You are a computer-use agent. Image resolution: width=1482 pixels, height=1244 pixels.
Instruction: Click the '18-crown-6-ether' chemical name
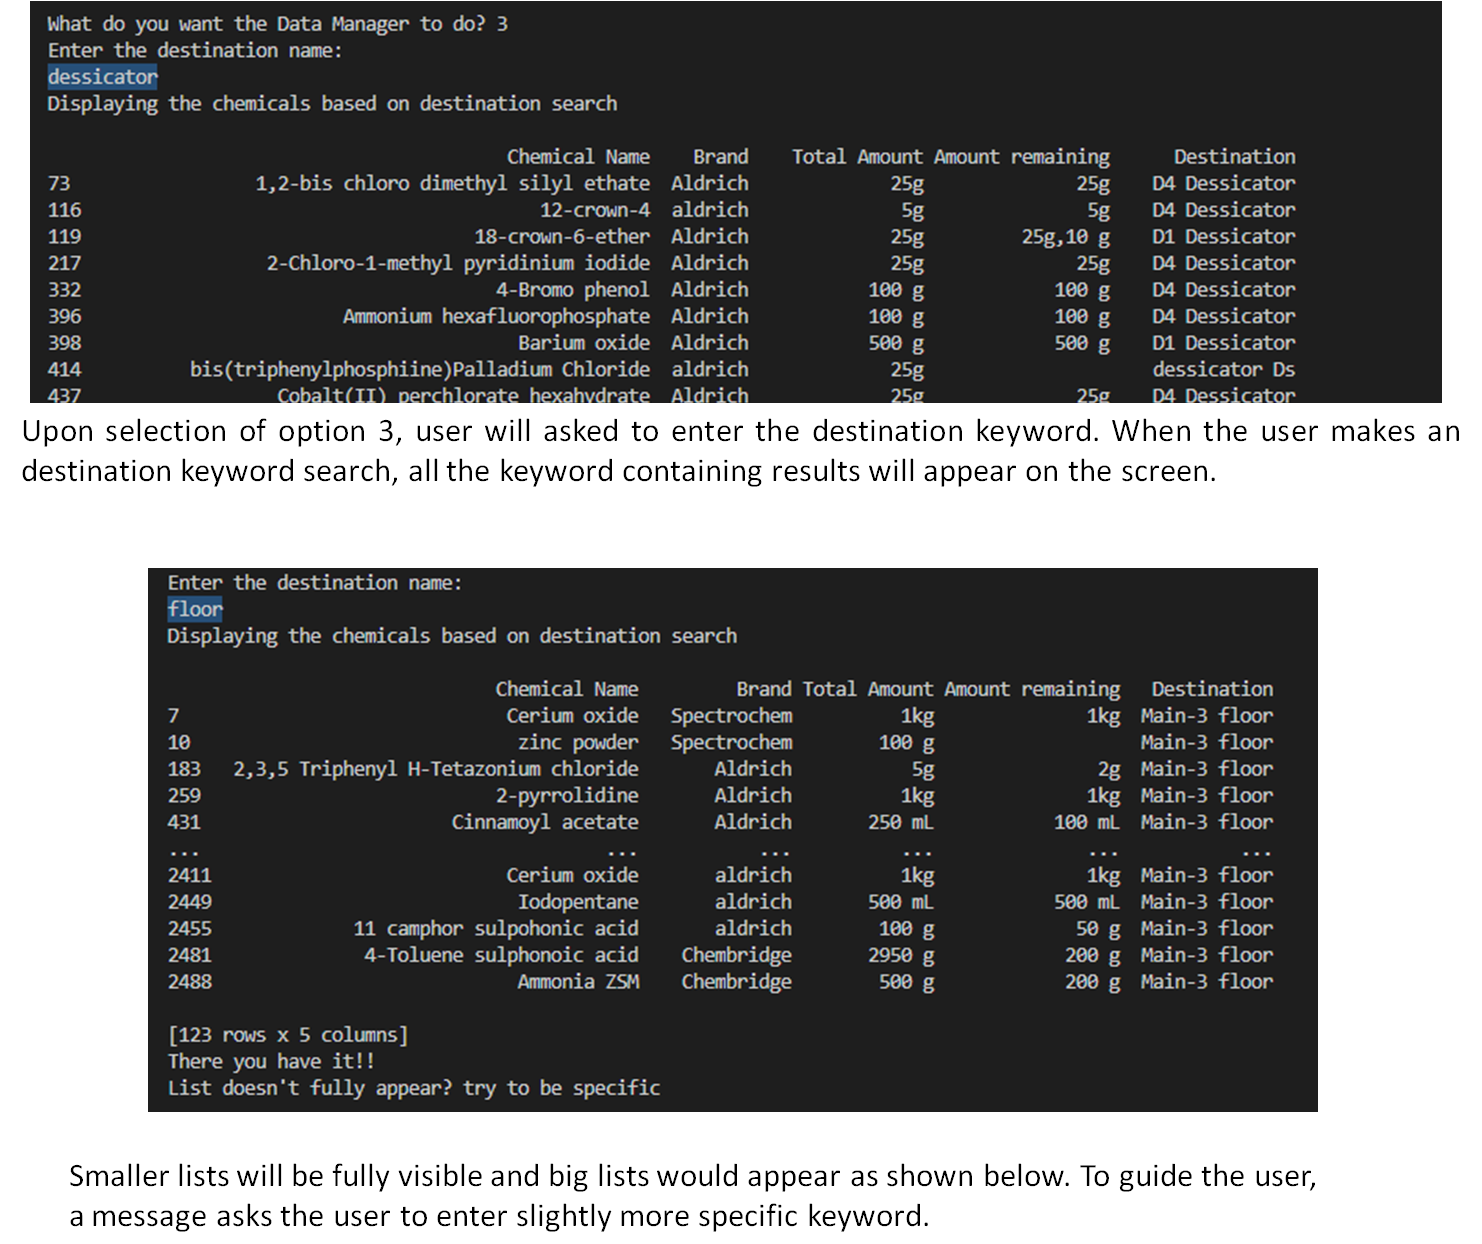pos(562,237)
